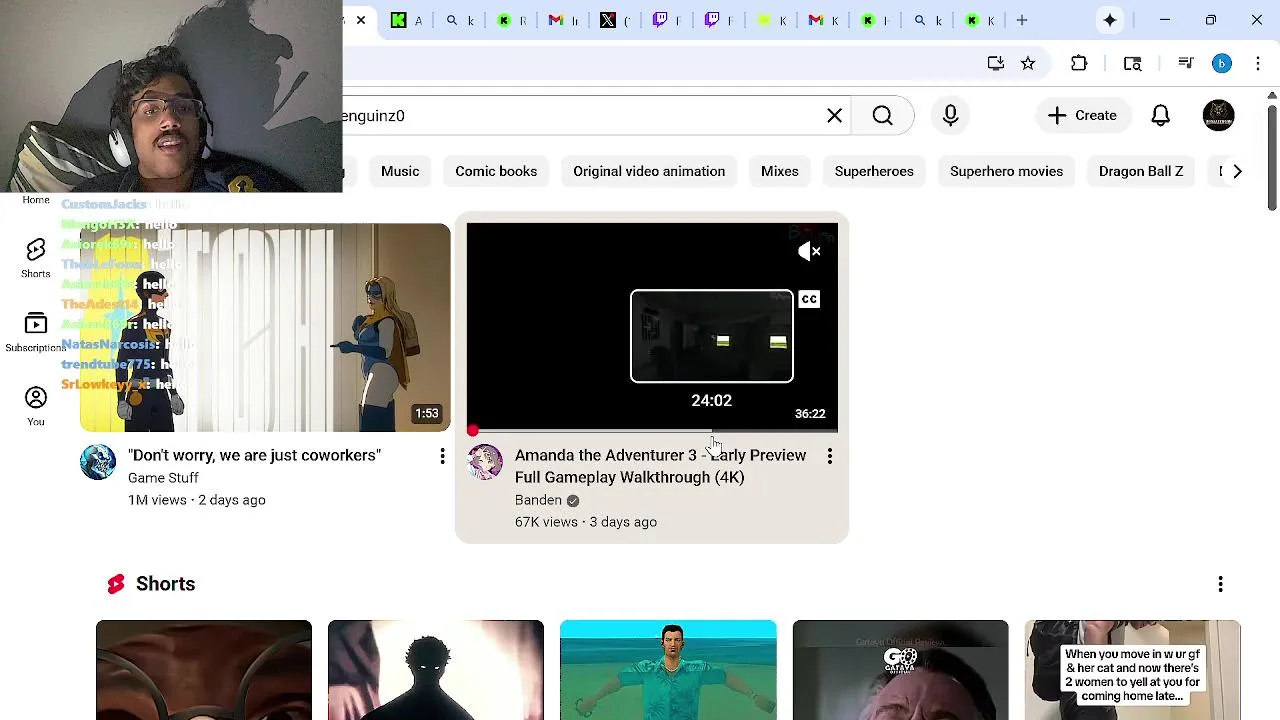This screenshot has height=720, width=1280.
Task: Open the media controls toolbar icon
Action: pyautogui.click(x=1186, y=63)
